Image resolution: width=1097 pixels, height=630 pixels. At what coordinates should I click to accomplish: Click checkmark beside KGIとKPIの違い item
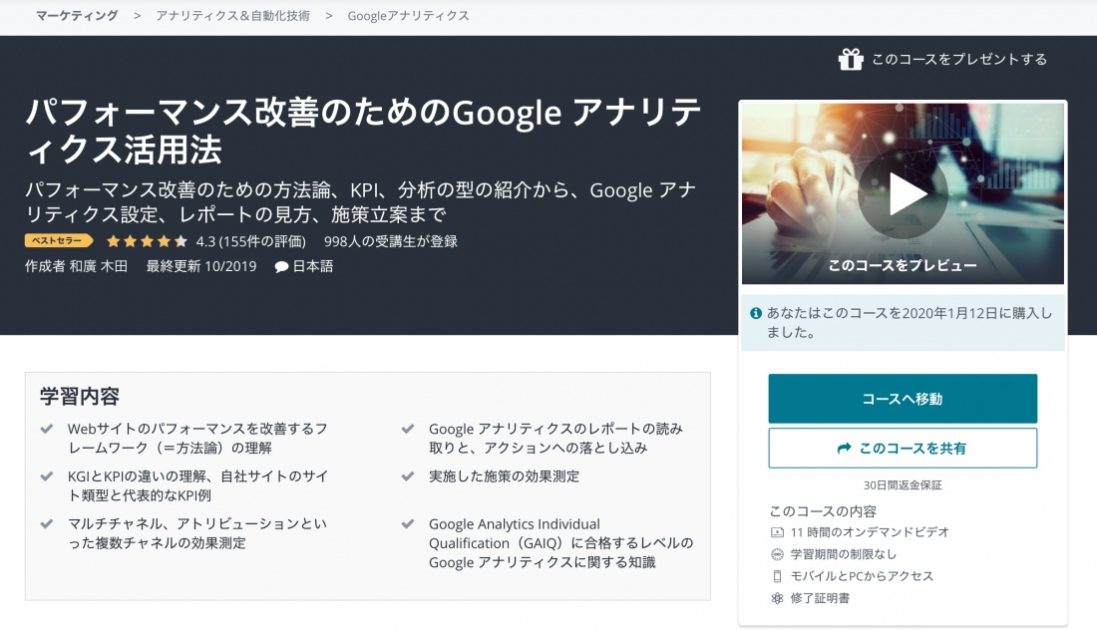coord(47,477)
